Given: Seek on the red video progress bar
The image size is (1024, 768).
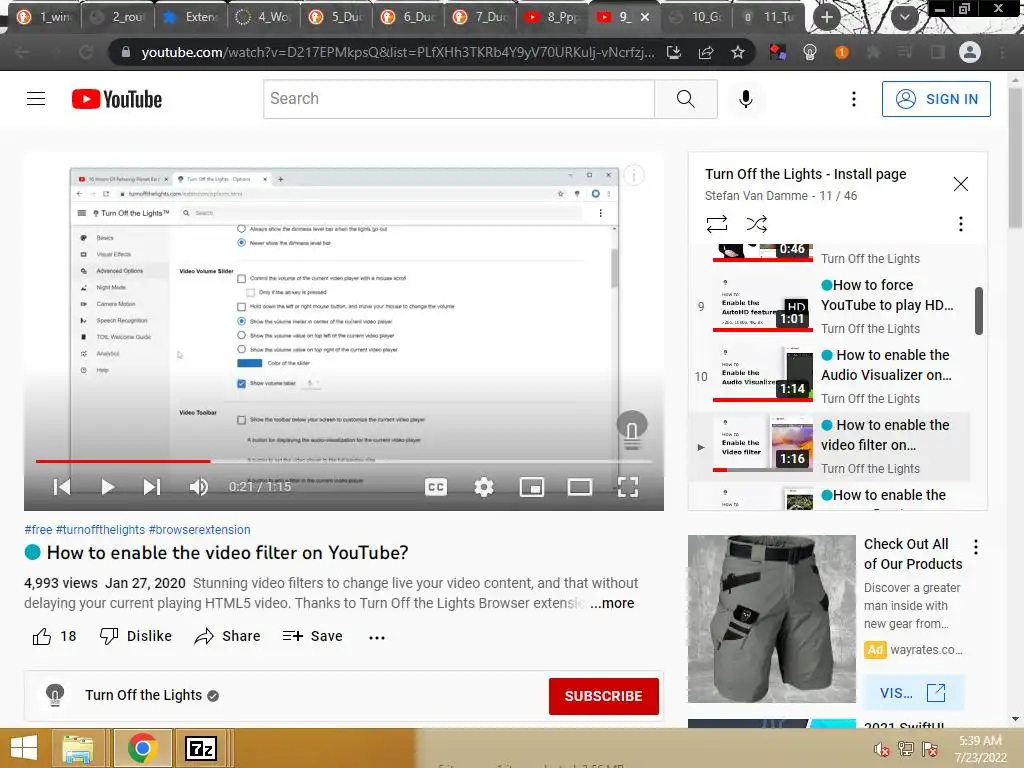Looking at the screenshot, I should click(x=344, y=461).
